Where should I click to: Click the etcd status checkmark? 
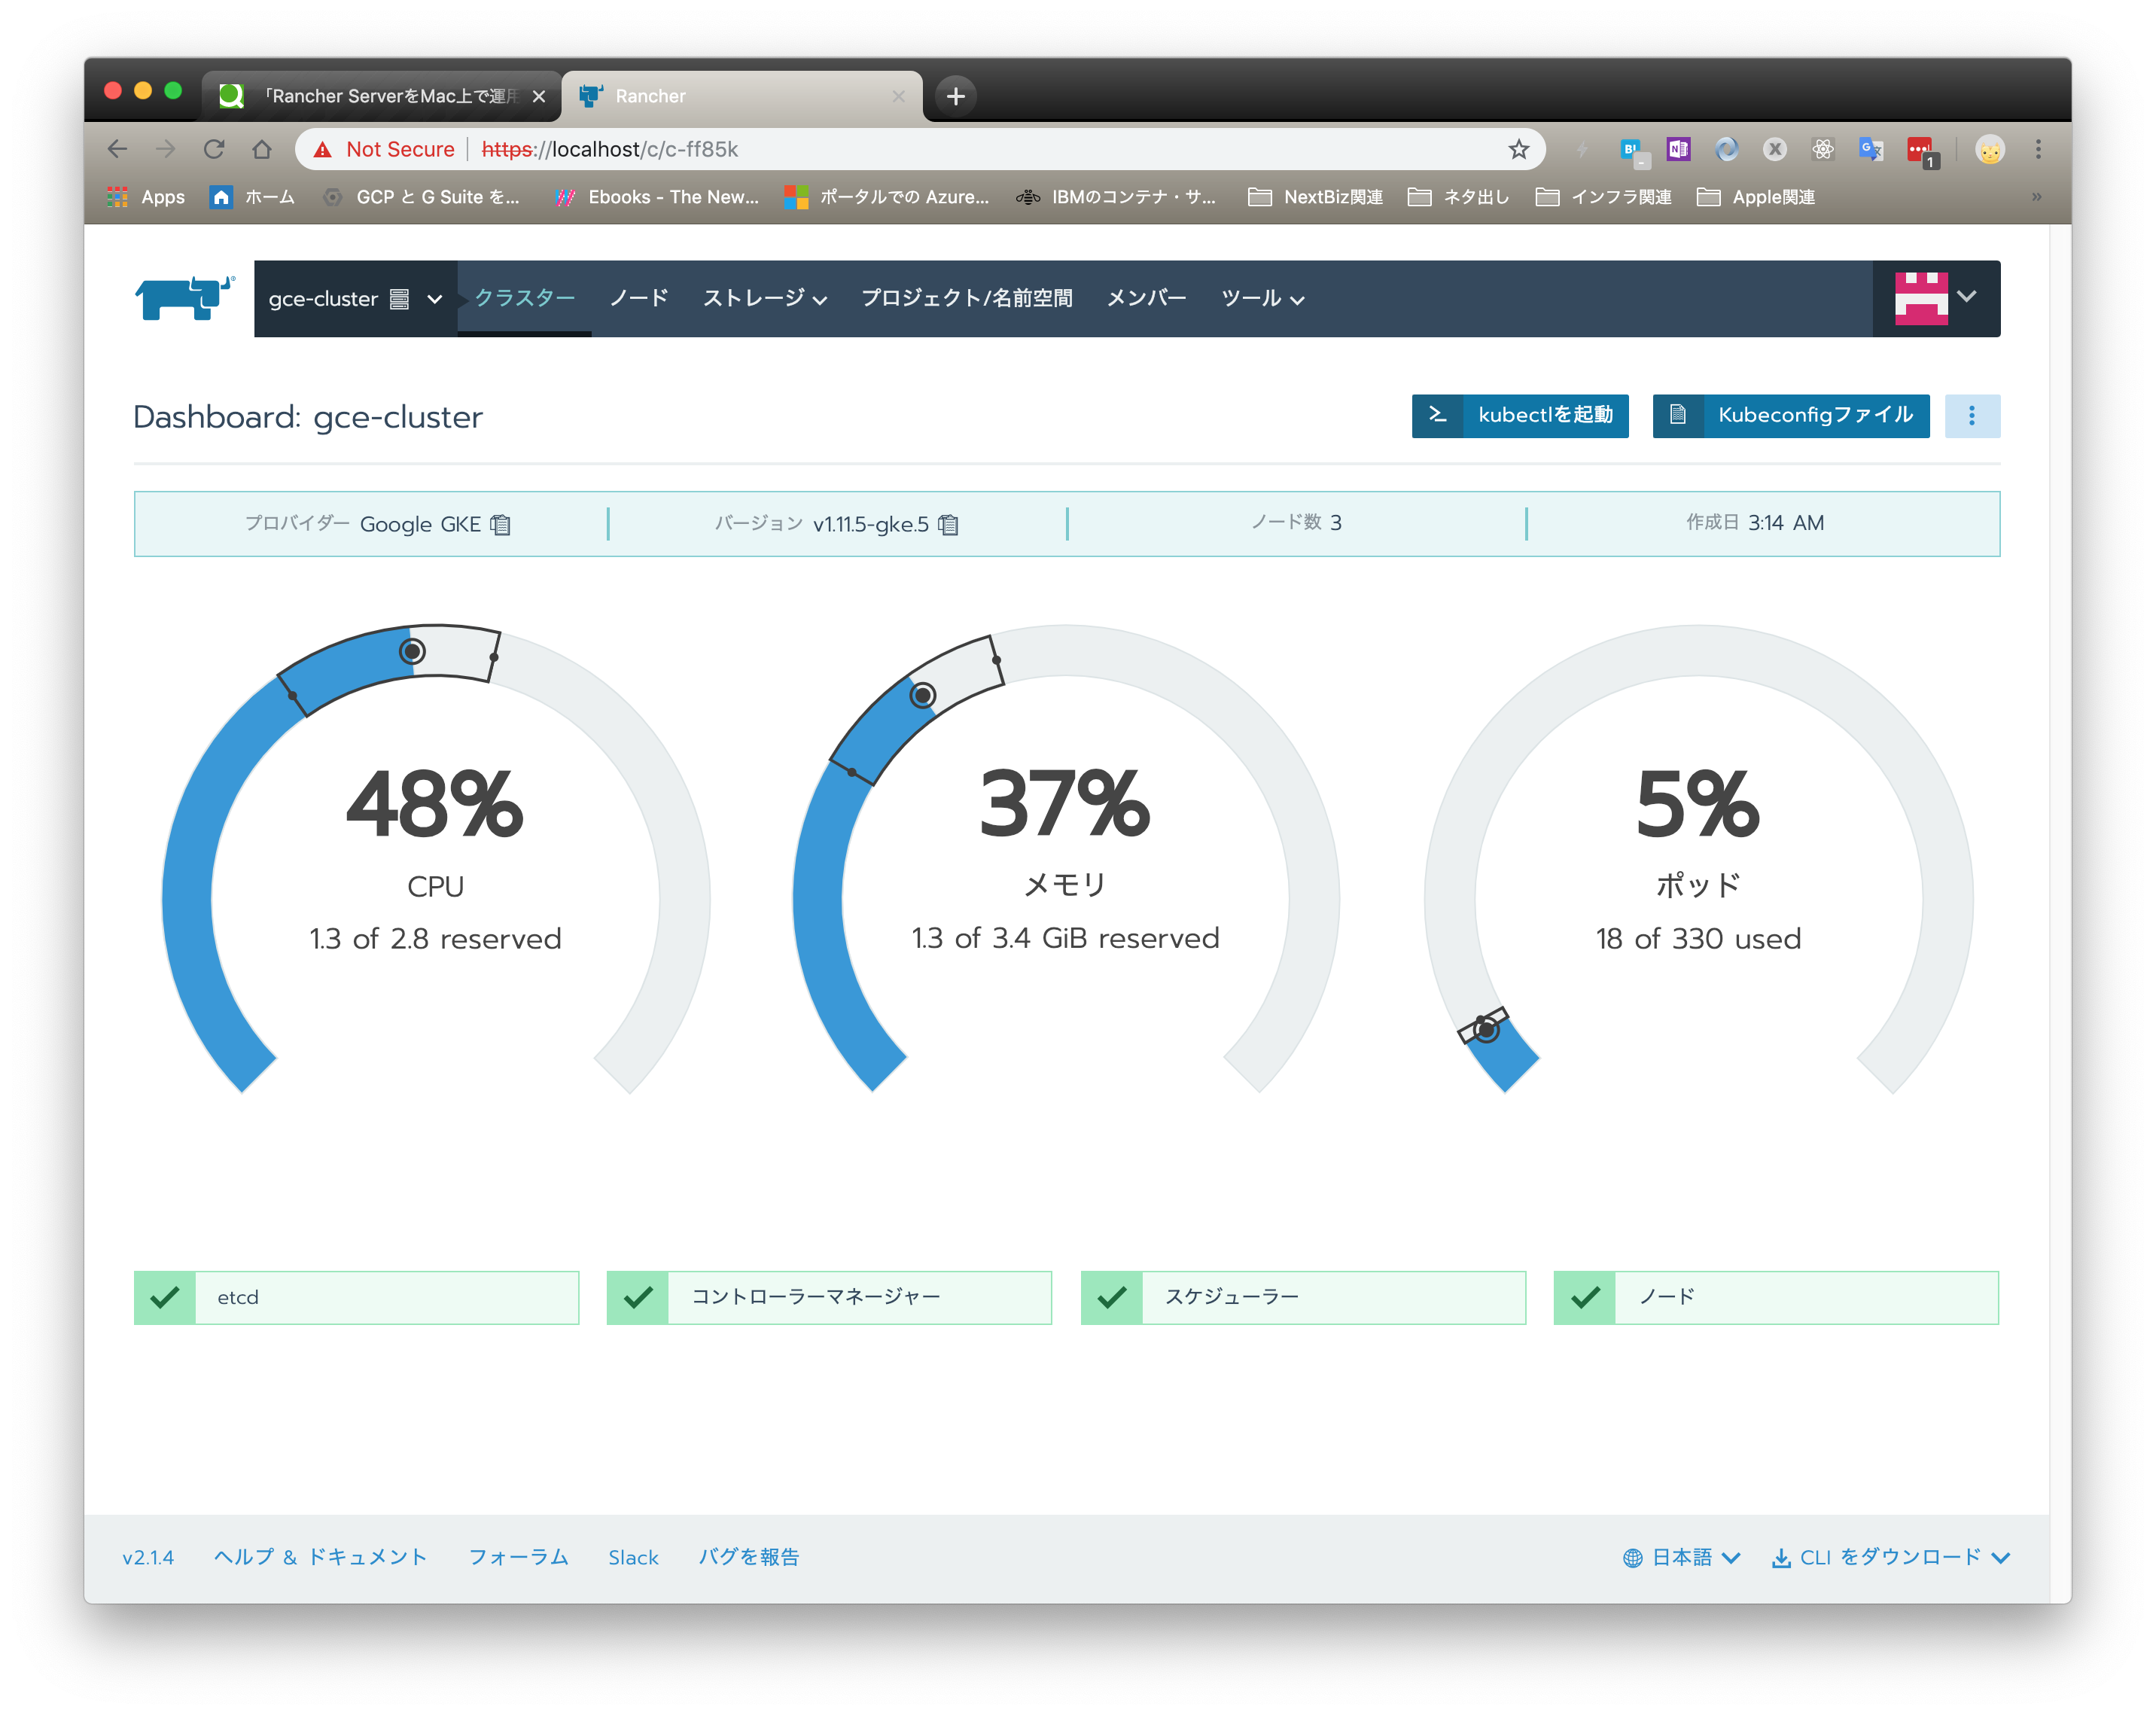[x=164, y=1297]
